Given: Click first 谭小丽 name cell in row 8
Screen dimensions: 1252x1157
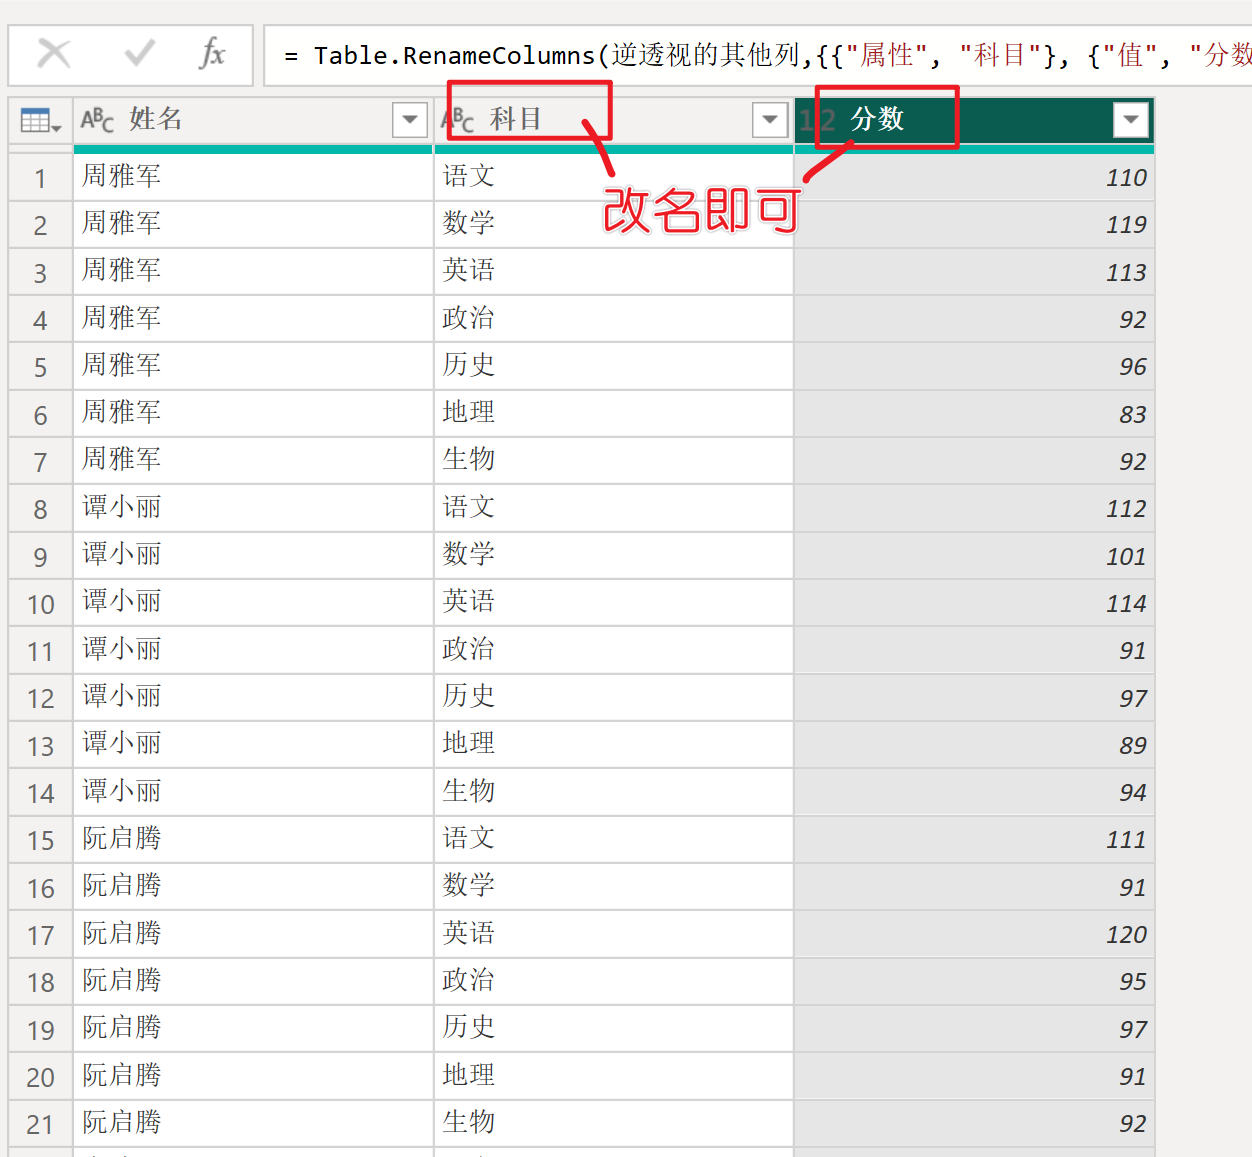Looking at the screenshot, I should pos(252,508).
